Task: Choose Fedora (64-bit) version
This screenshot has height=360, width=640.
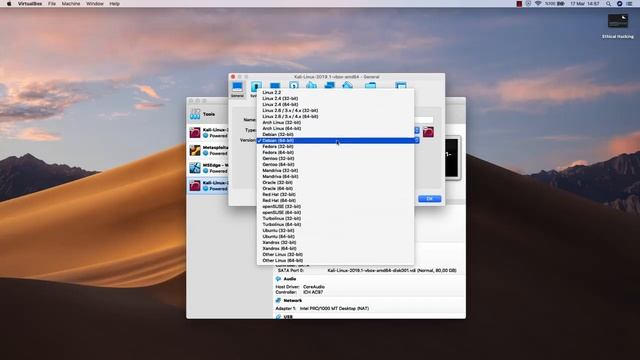Action: (336, 152)
